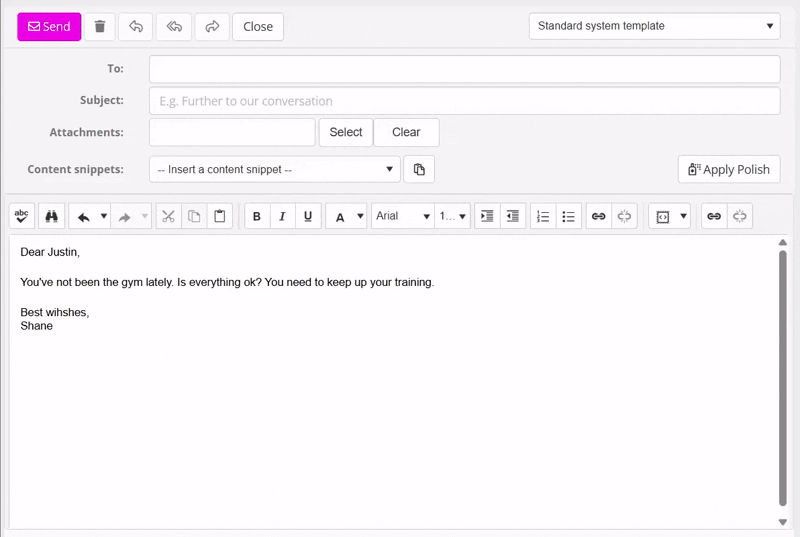Viewport: 800px width, 537px height.
Task: Insert a numbered list
Action: tap(542, 216)
